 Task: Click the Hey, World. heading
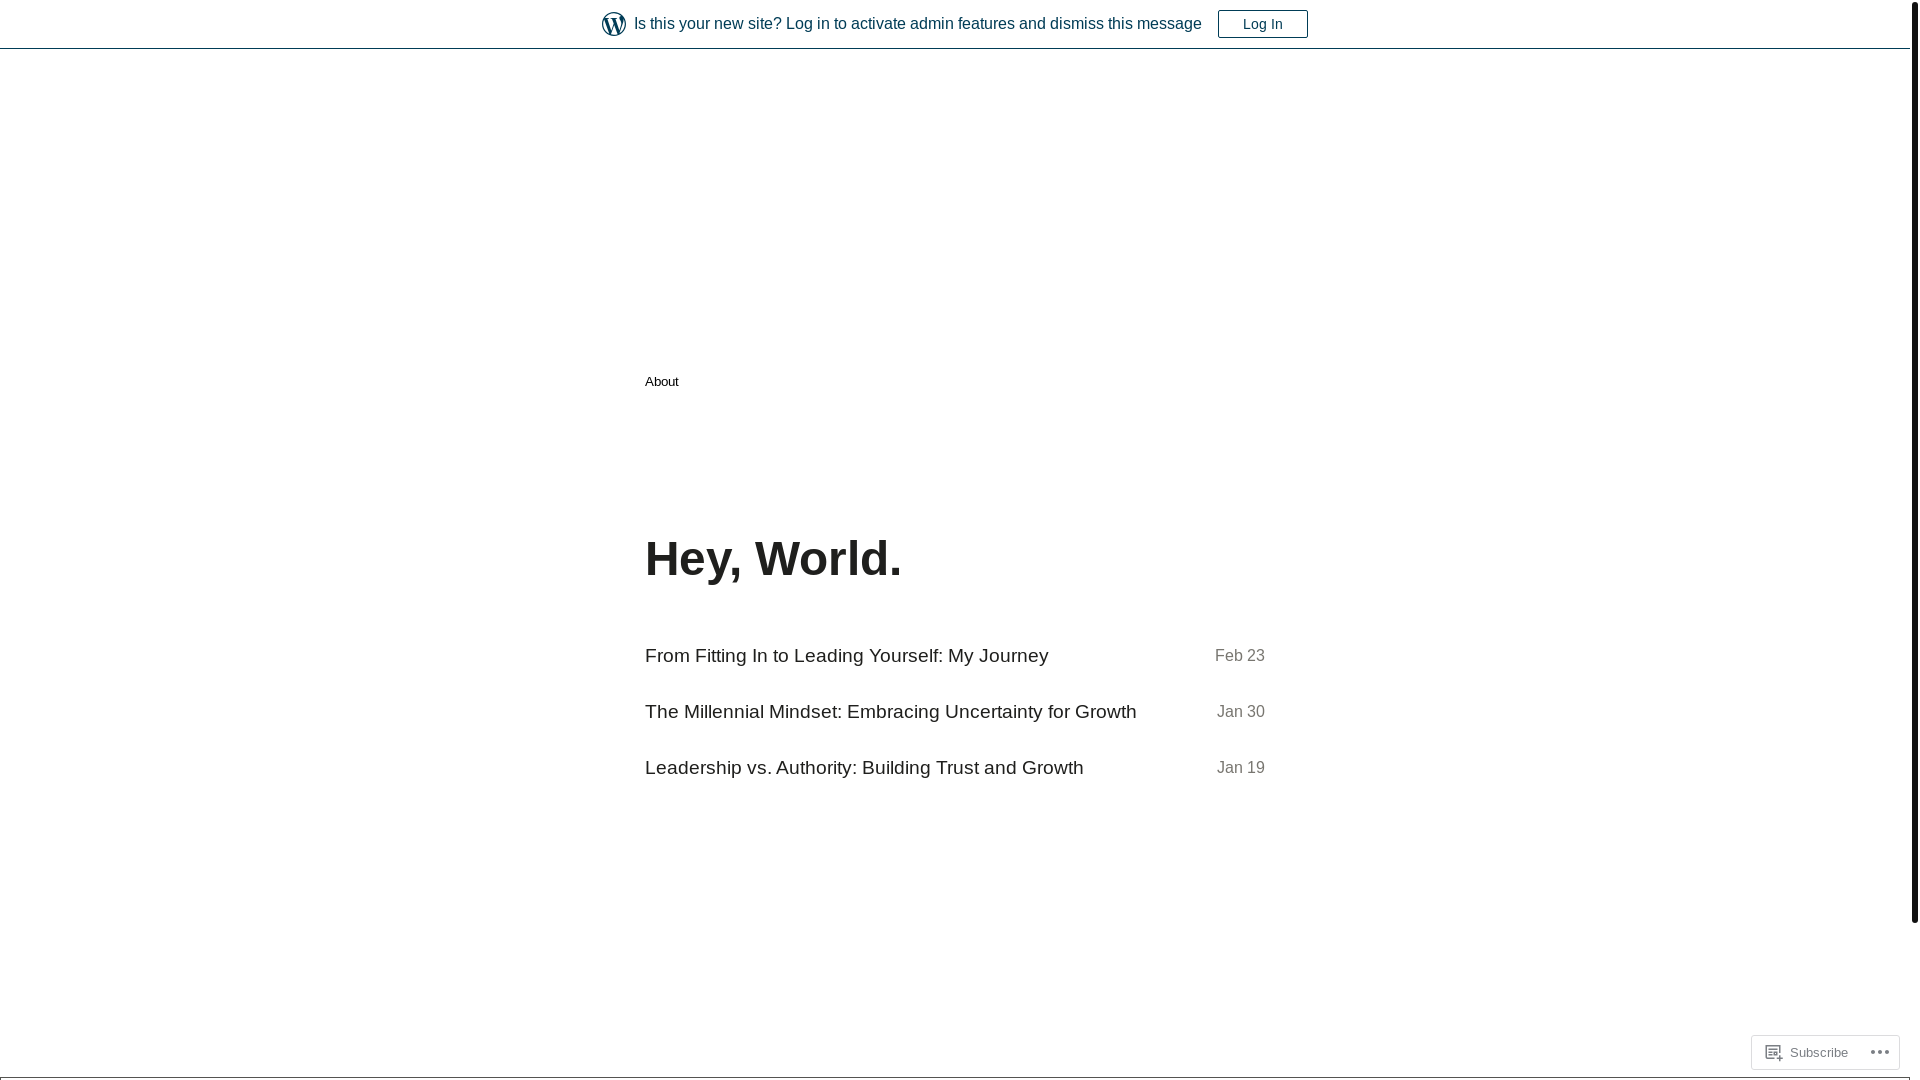[773, 558]
